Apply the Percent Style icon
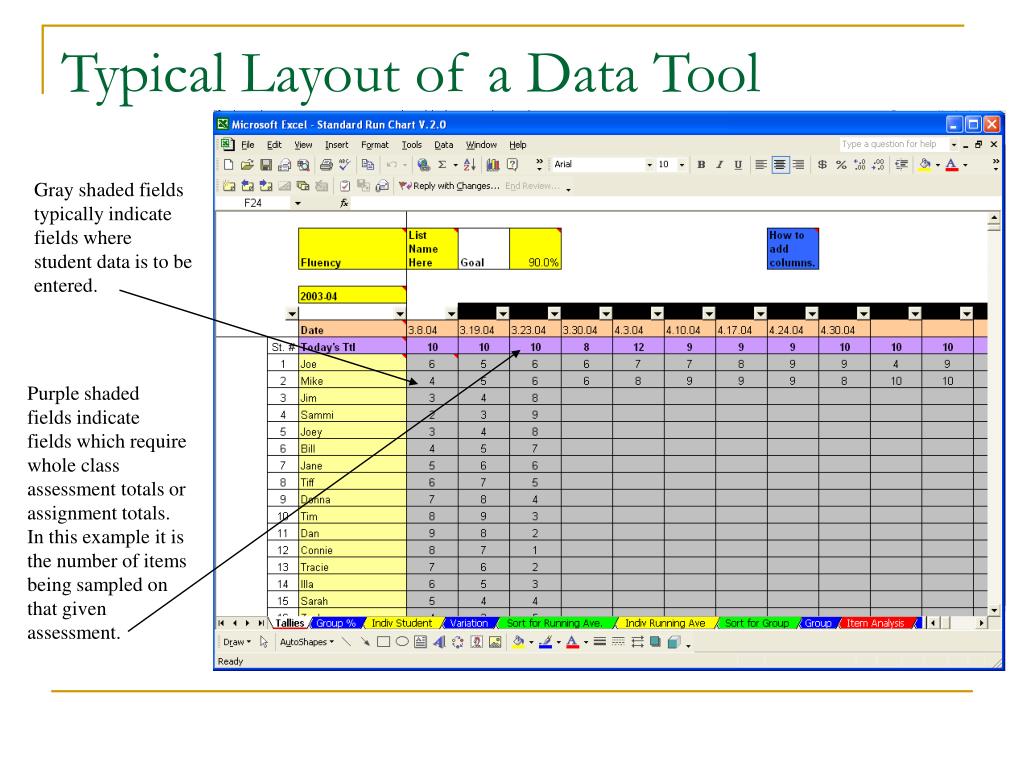The height and width of the screenshot is (768, 1024). (841, 165)
